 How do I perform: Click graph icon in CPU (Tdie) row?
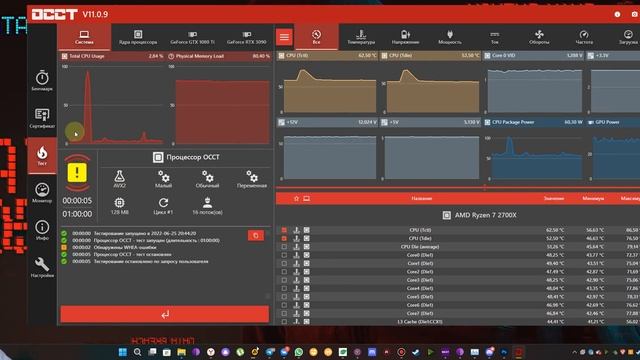(307, 238)
